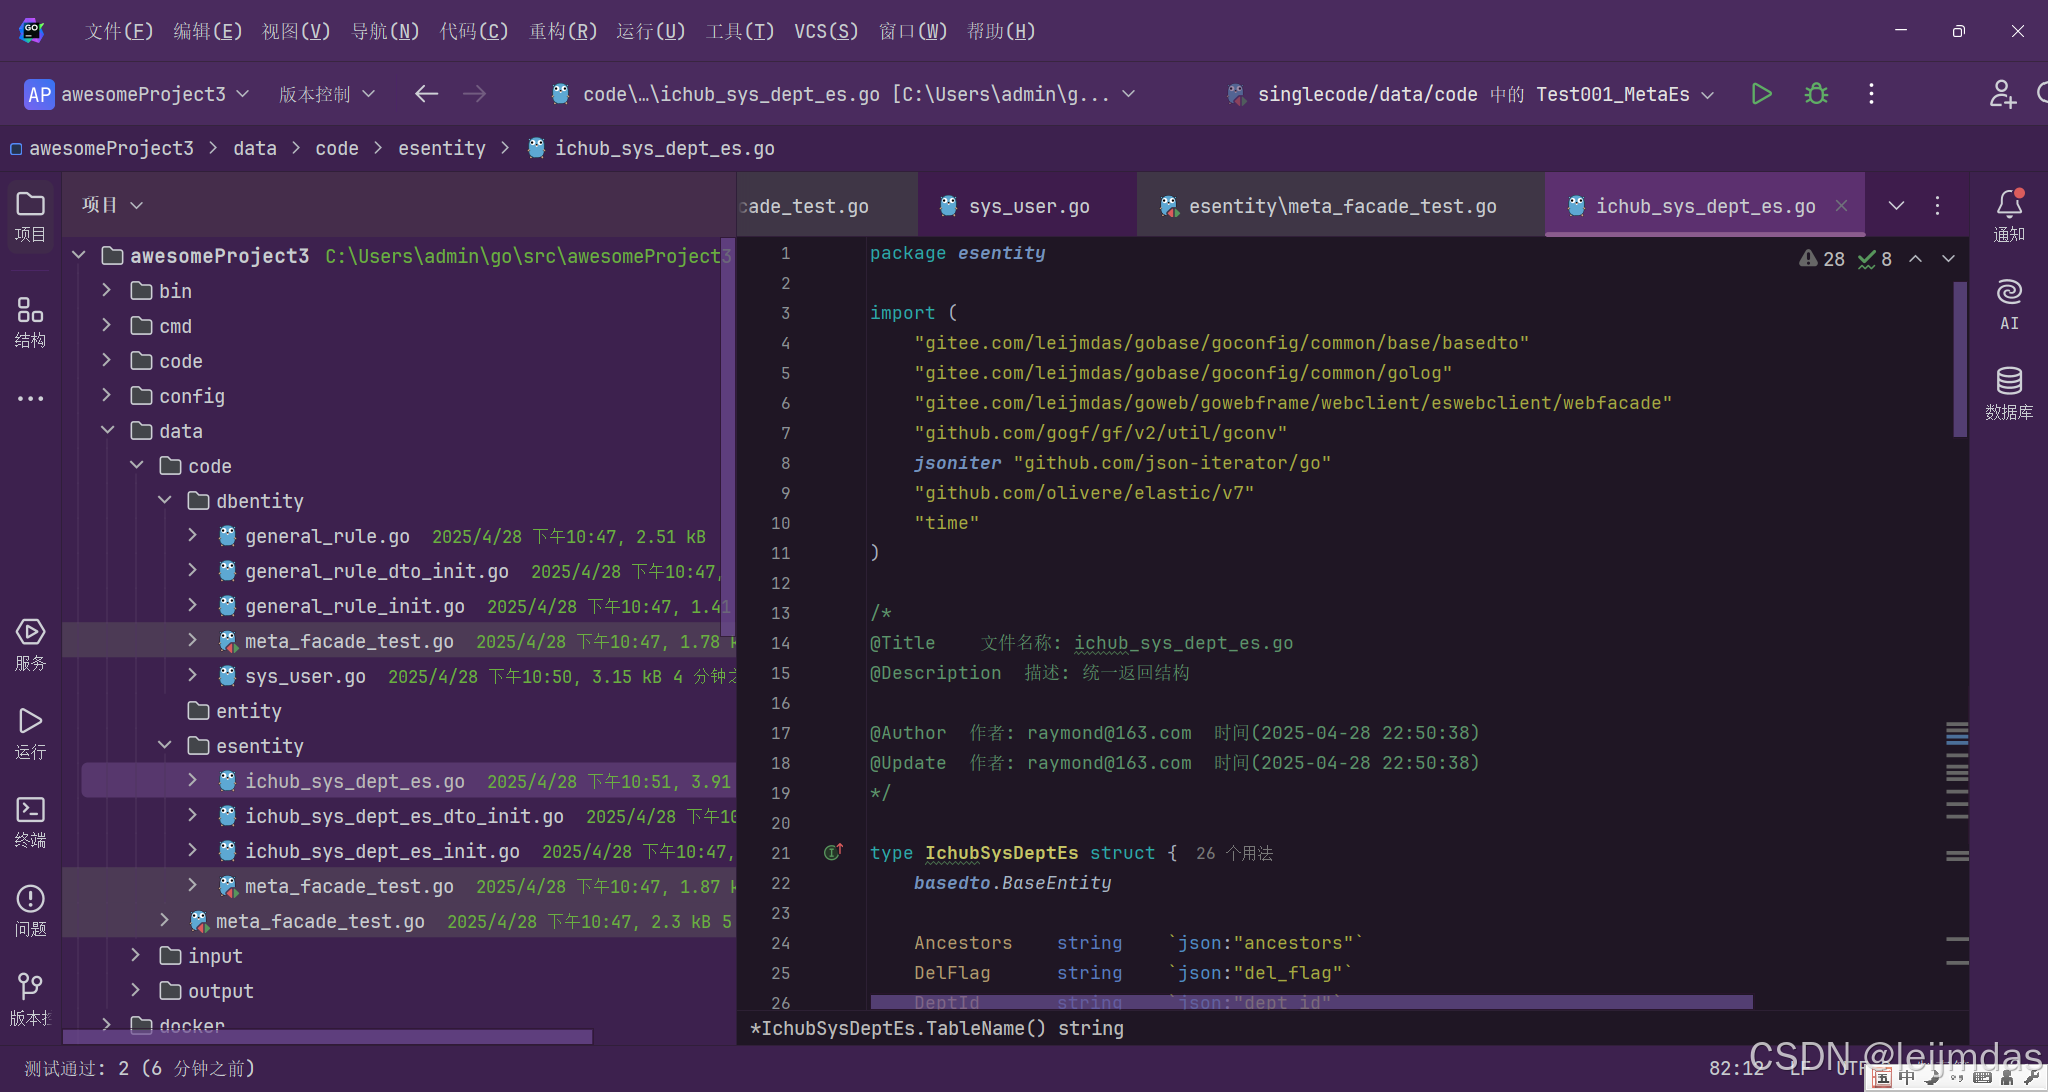Expand the bin folder
Image resolution: width=2048 pixels, height=1092 pixels.
(x=107, y=291)
